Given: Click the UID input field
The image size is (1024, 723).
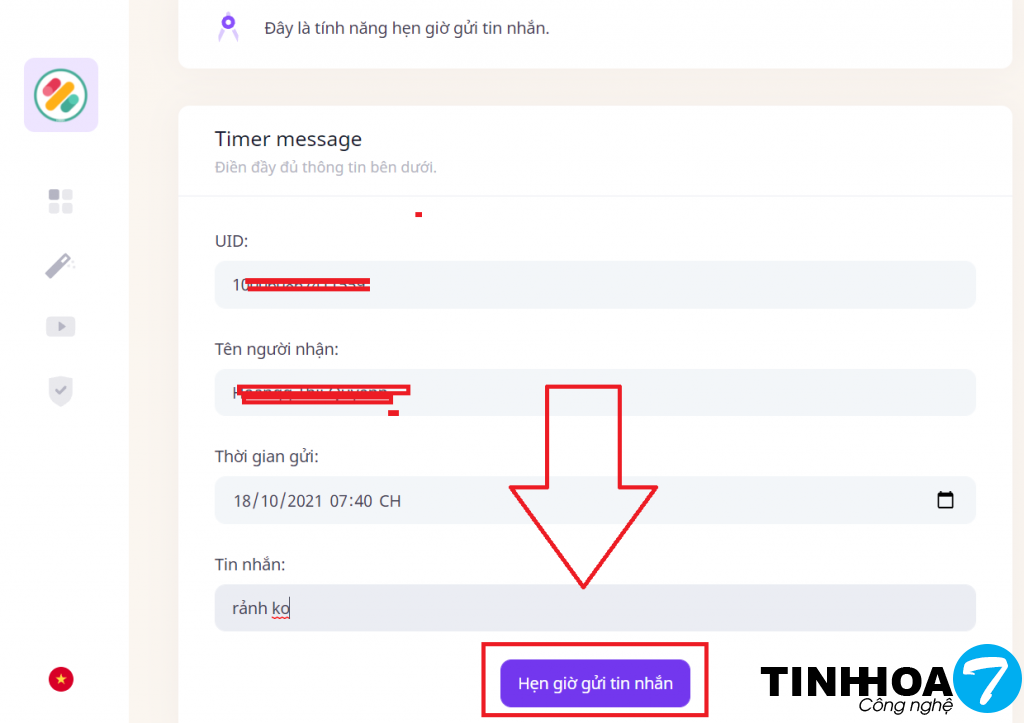Looking at the screenshot, I should [x=595, y=285].
